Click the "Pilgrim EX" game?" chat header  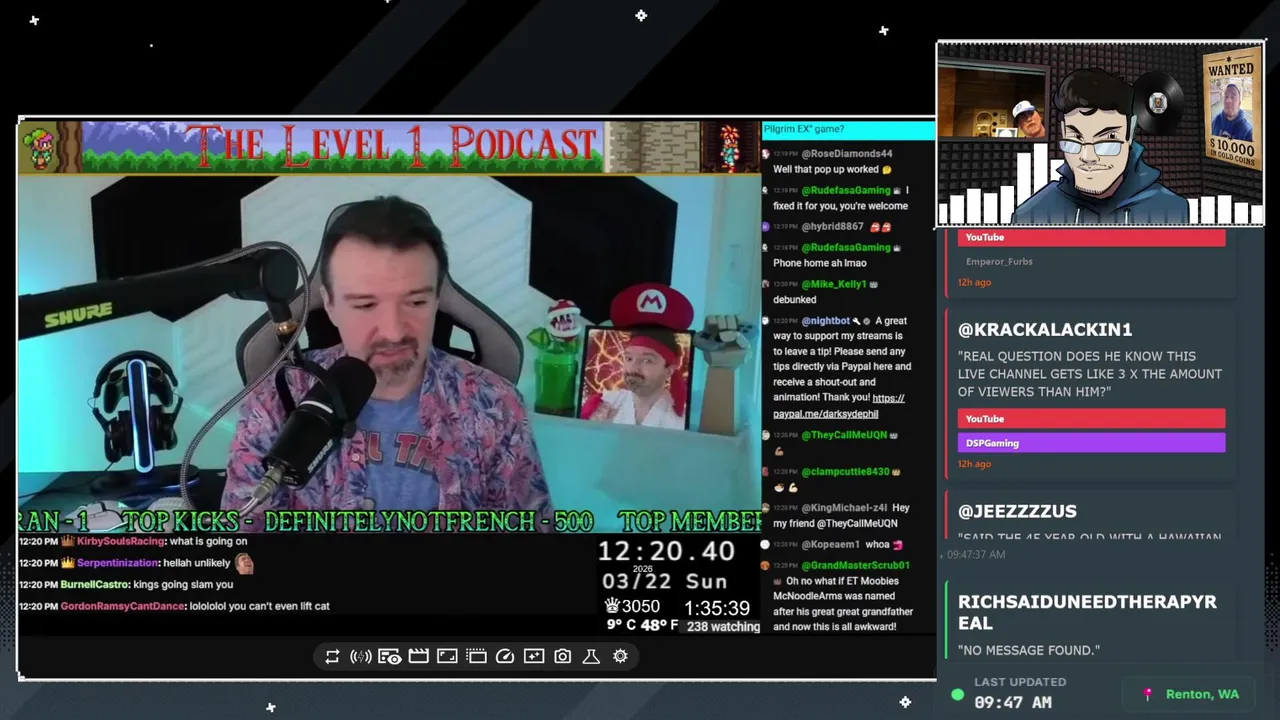pos(804,129)
